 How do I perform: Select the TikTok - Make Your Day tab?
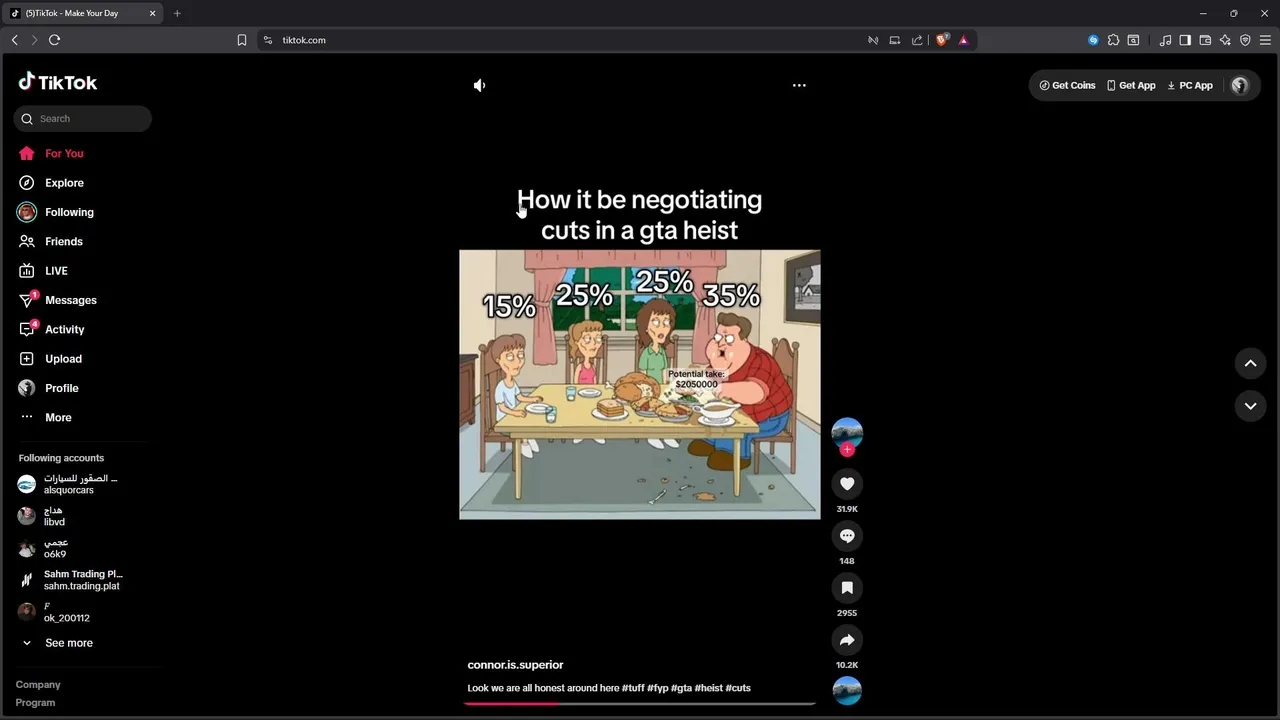[83, 13]
